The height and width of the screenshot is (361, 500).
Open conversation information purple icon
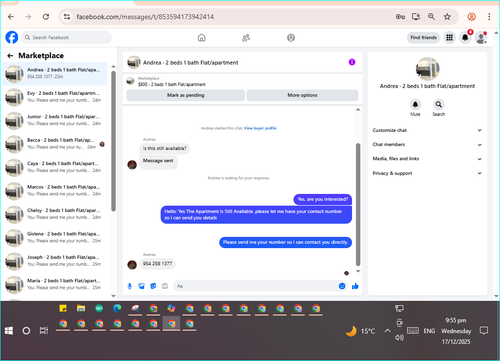coord(352,62)
